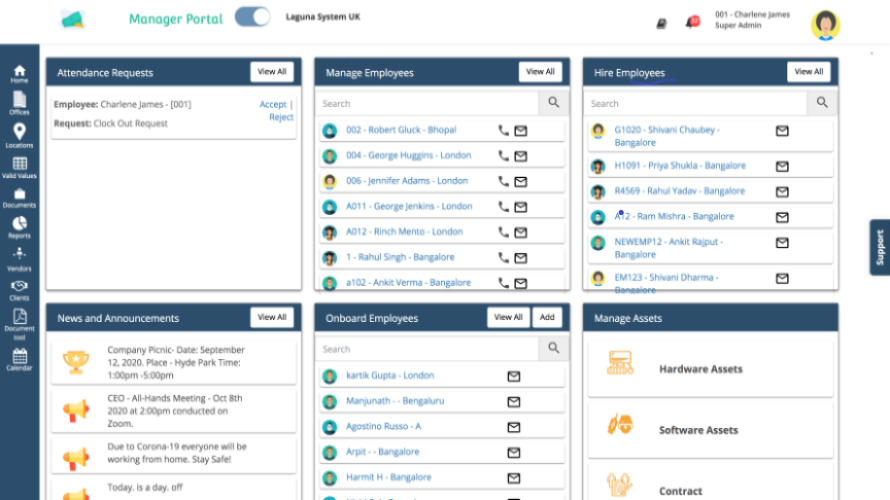Accept Charlene James clock out request
890x500 pixels.
pos(273,104)
